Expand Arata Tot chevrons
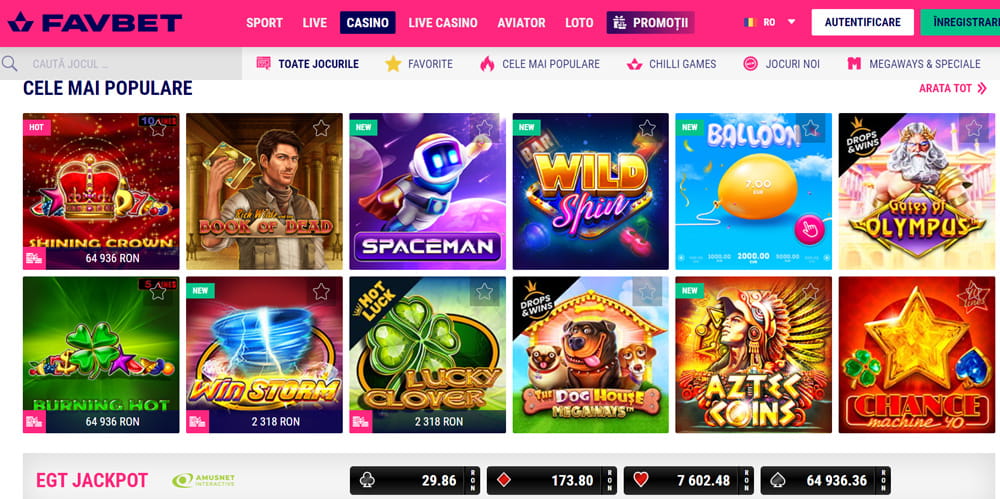Viewport: 1000px width, 499px height. (982, 89)
